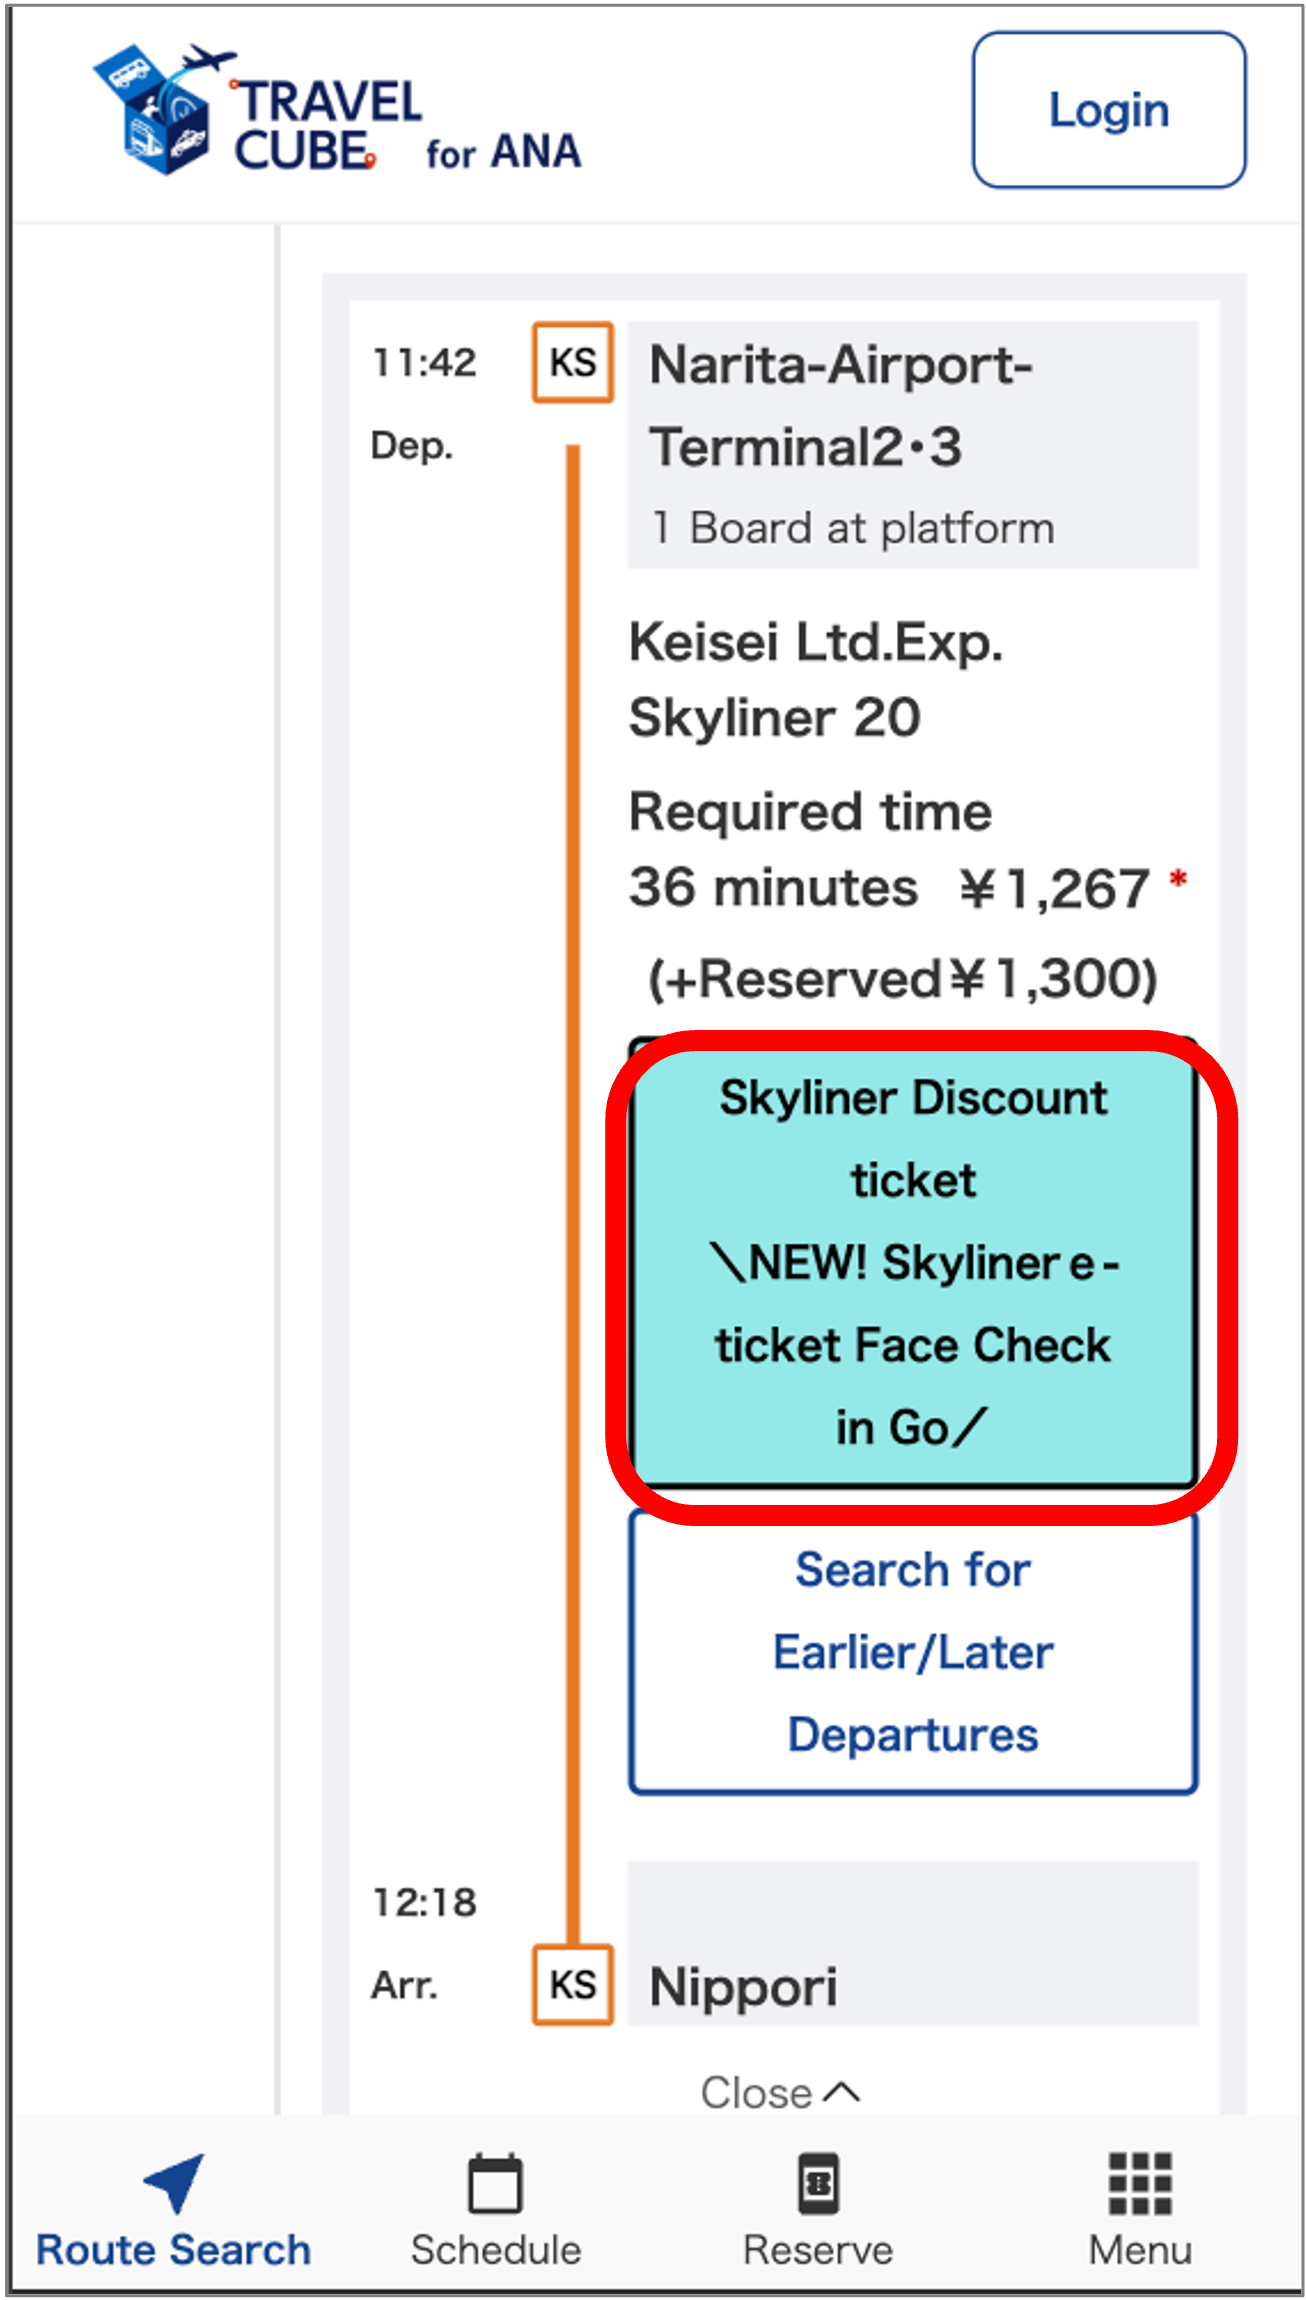Tap the Reserve ticket icon
The height and width of the screenshot is (2300, 1306).
coord(818,2183)
